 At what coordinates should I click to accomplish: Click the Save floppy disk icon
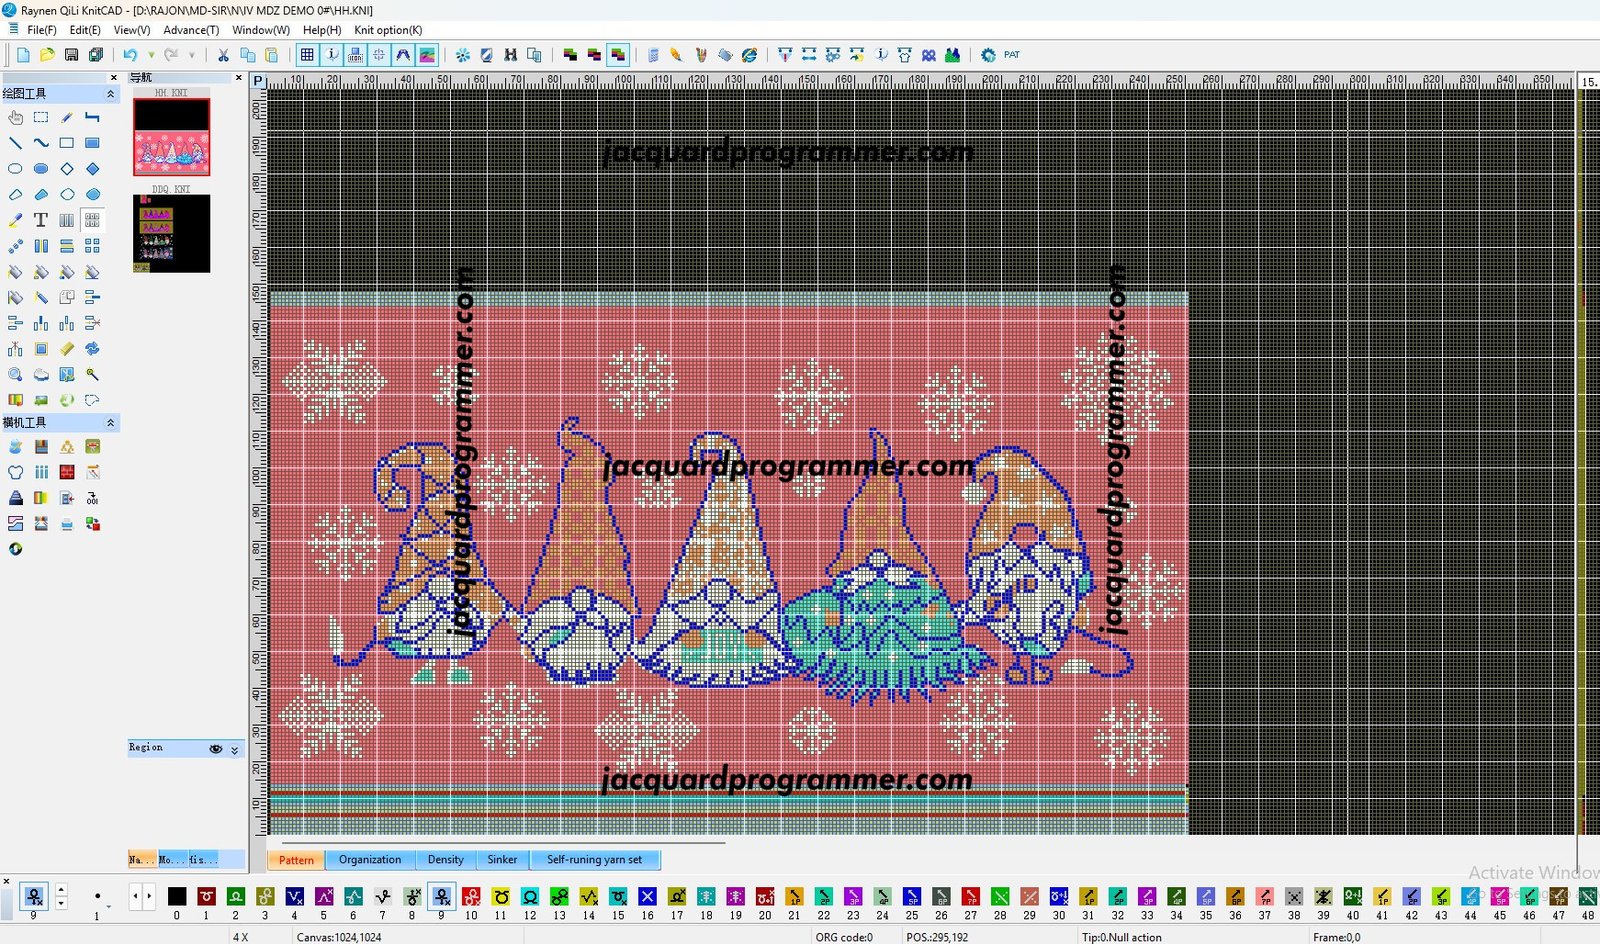(x=71, y=55)
